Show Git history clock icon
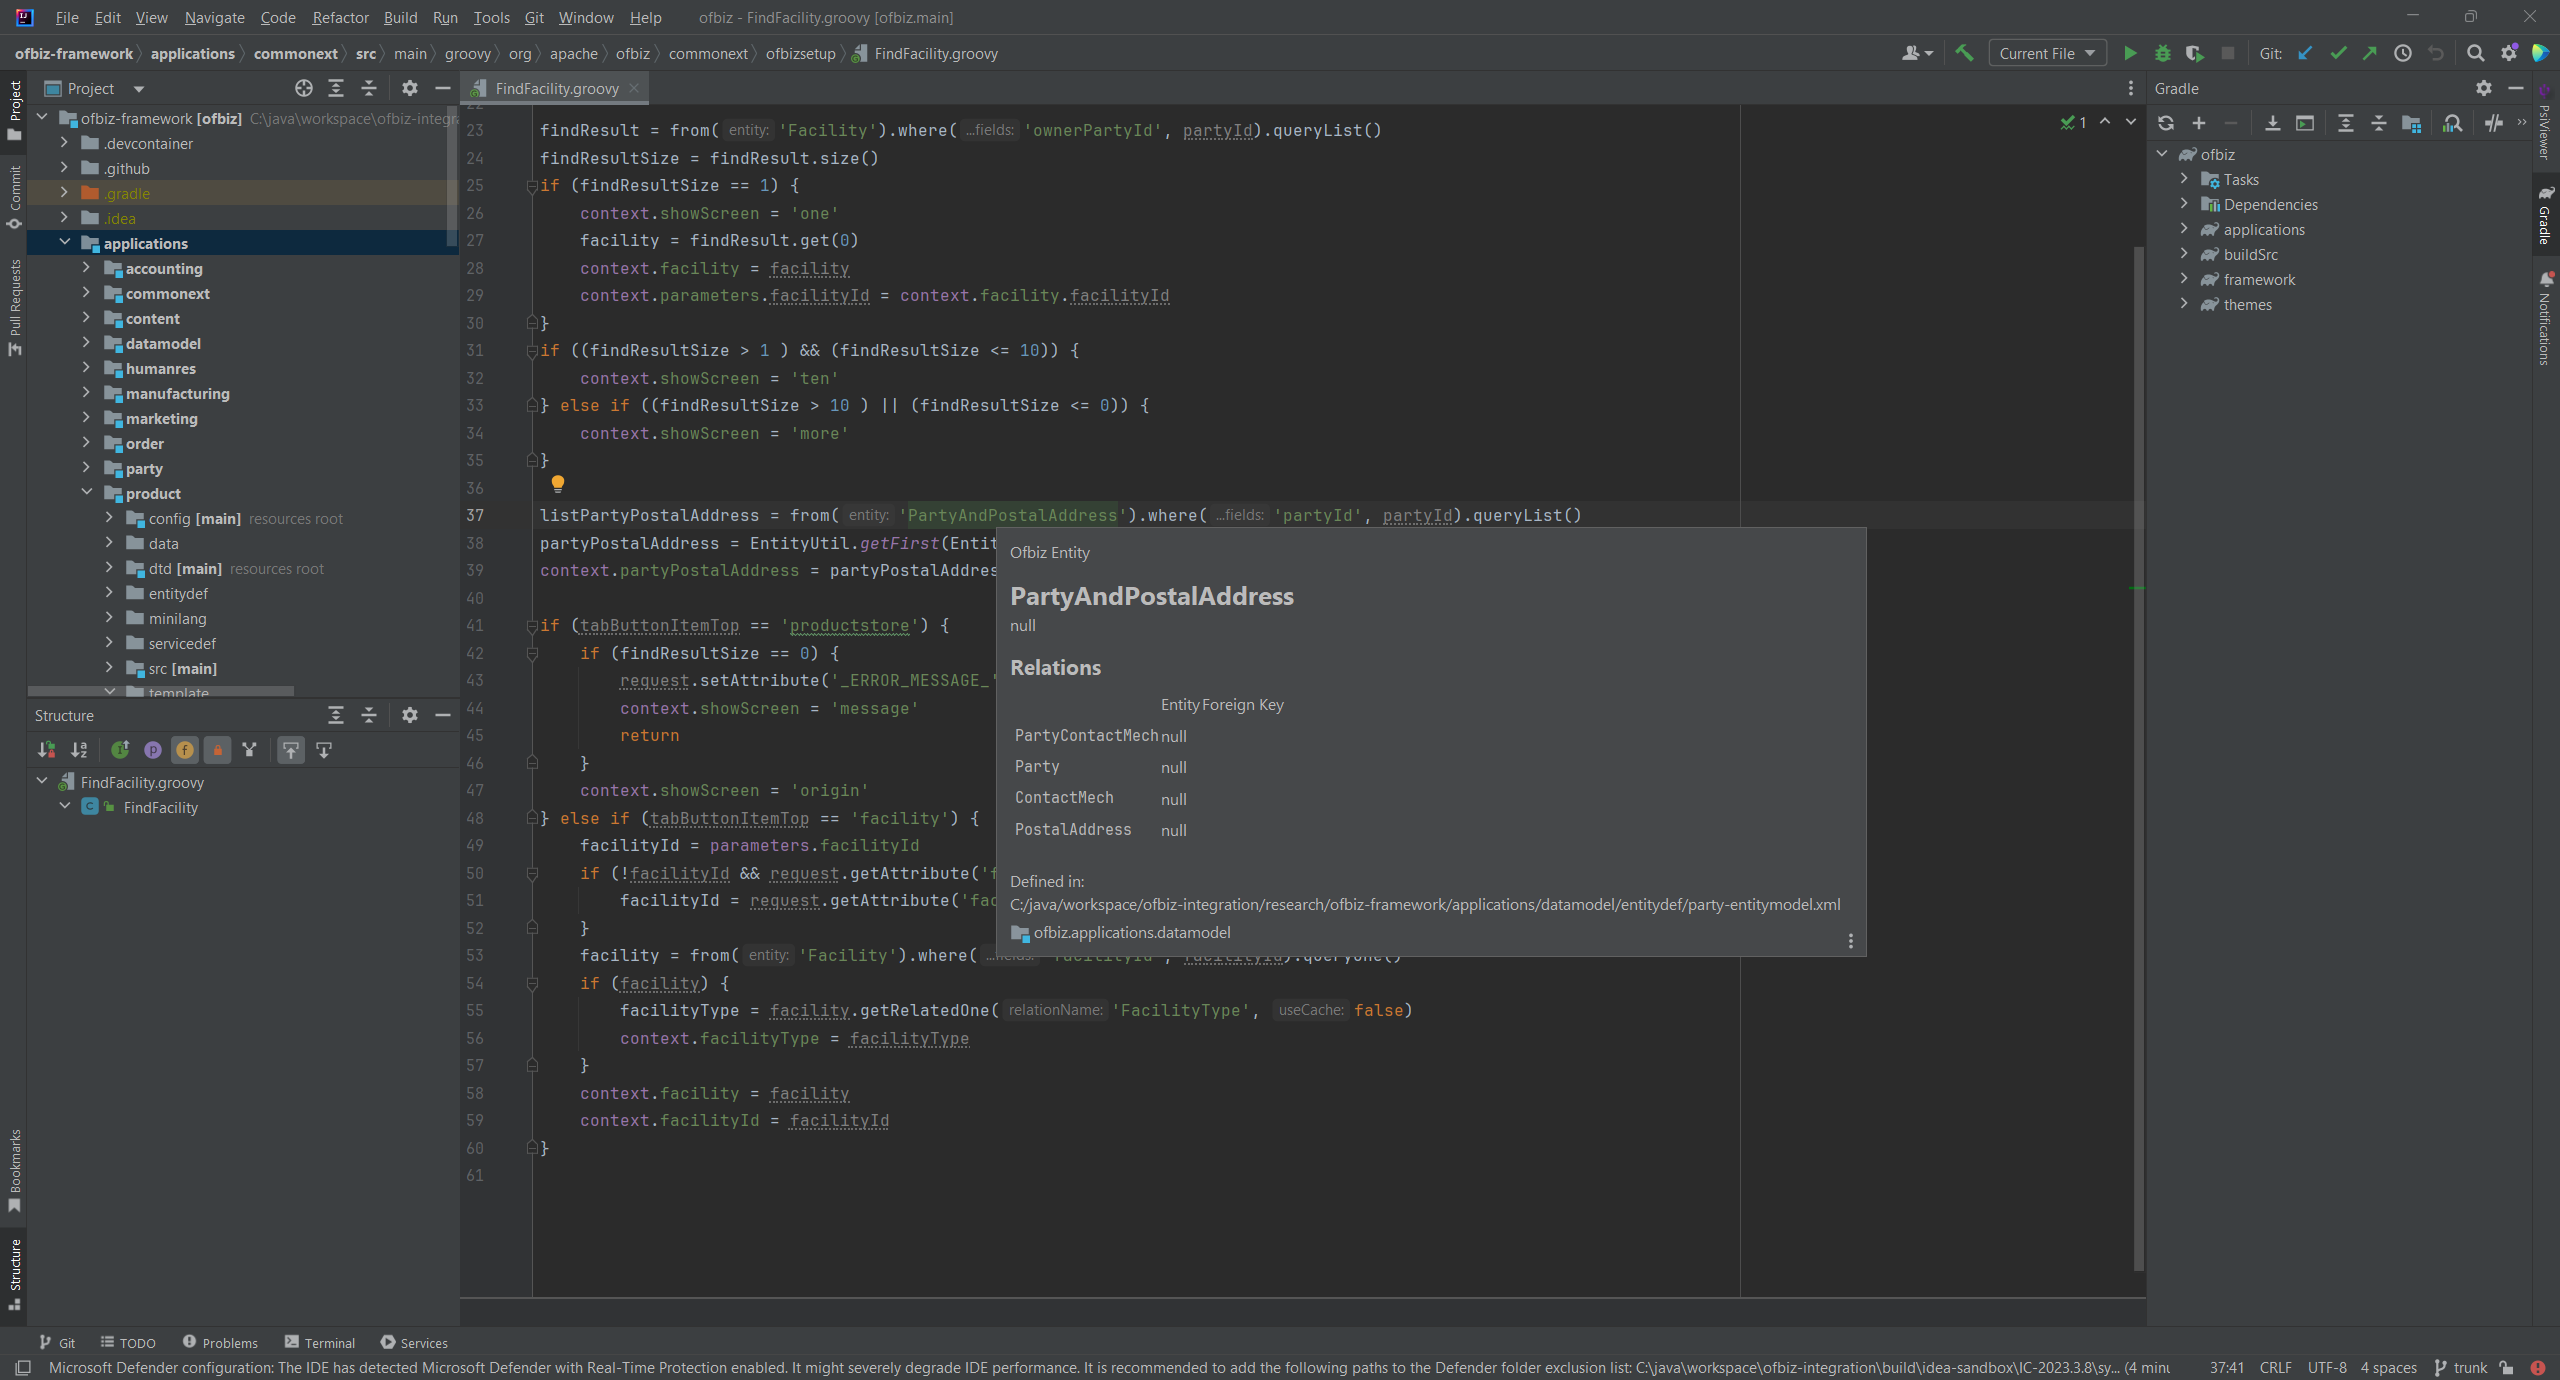This screenshot has width=2560, height=1380. coord(2403,54)
